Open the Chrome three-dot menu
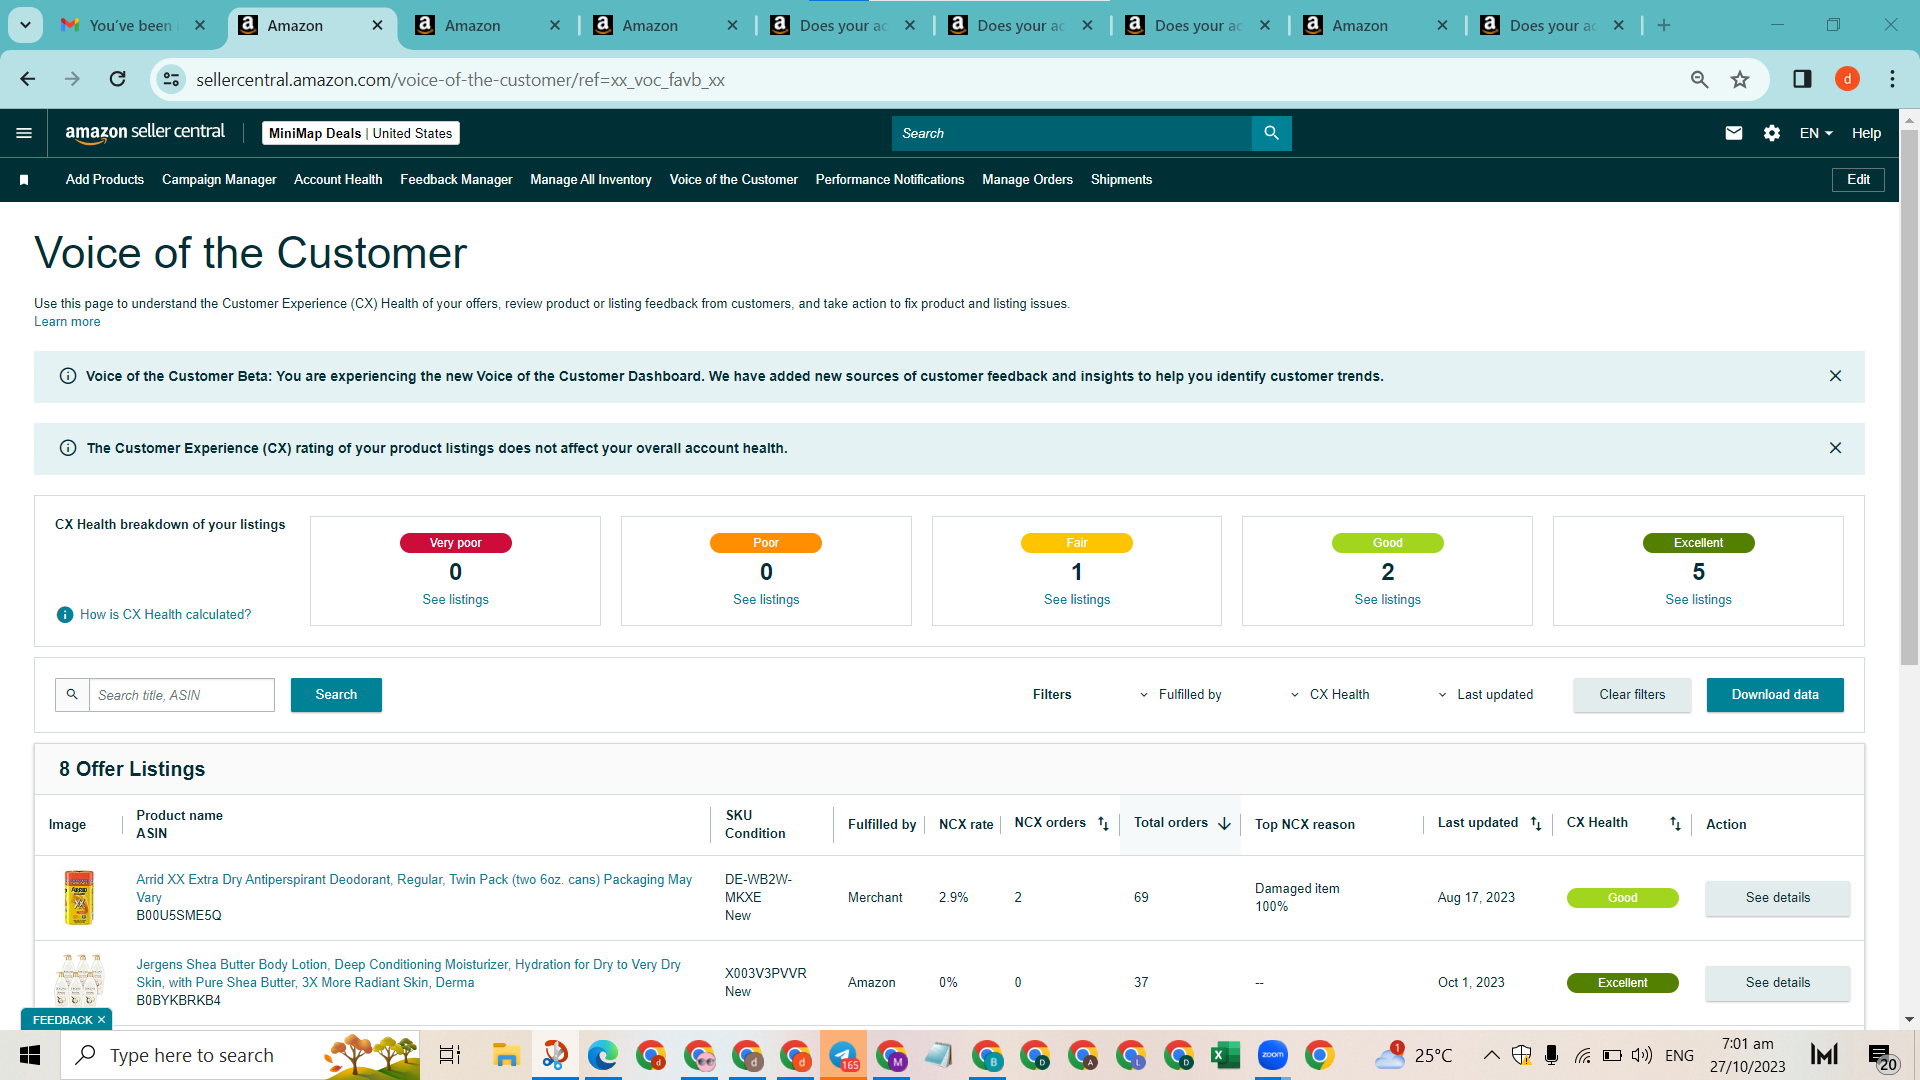Image resolution: width=1920 pixels, height=1080 pixels. (x=1892, y=79)
